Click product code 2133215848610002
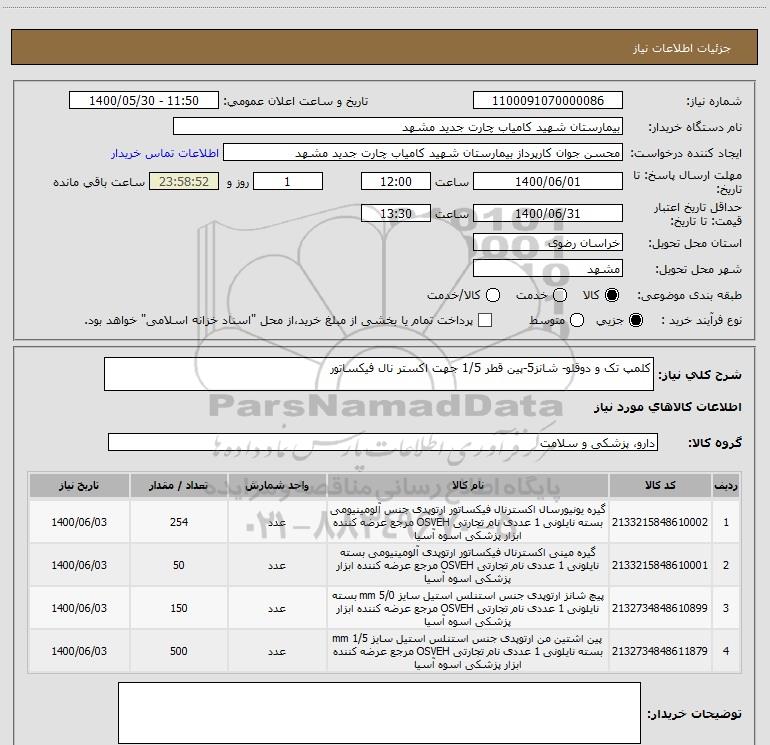Image resolution: width=770 pixels, height=745 pixels. pyautogui.click(x=660, y=522)
